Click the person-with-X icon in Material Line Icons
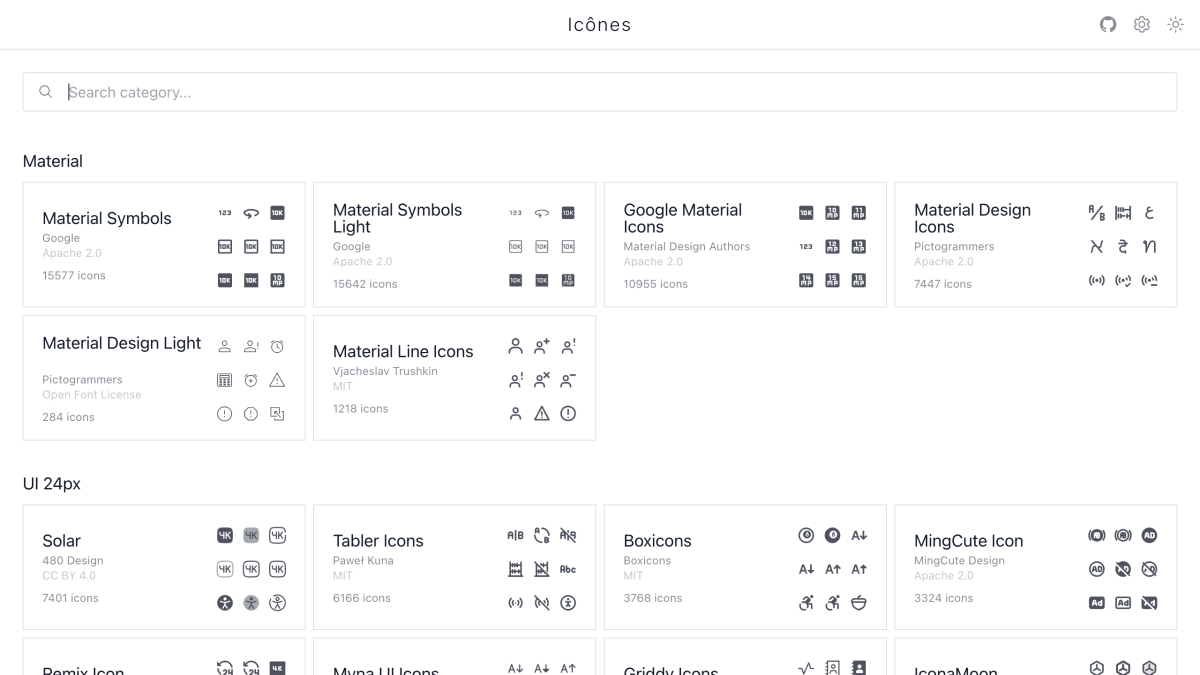The image size is (1200, 675). click(x=542, y=380)
